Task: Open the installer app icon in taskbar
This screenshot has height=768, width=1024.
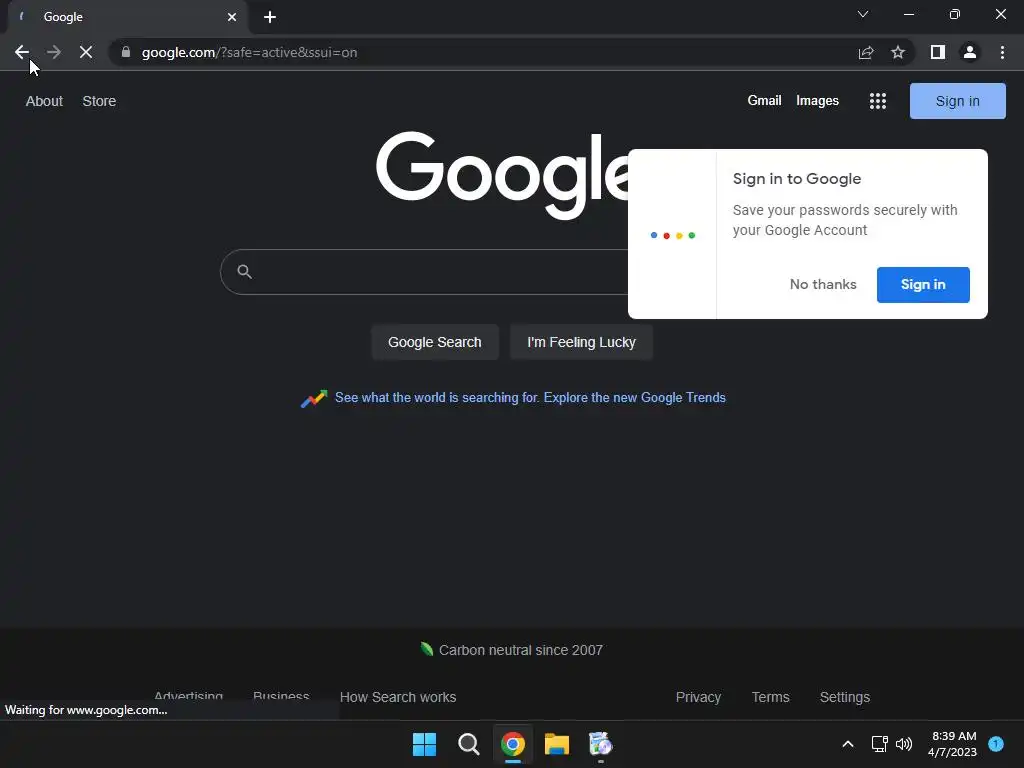Action: [x=601, y=744]
